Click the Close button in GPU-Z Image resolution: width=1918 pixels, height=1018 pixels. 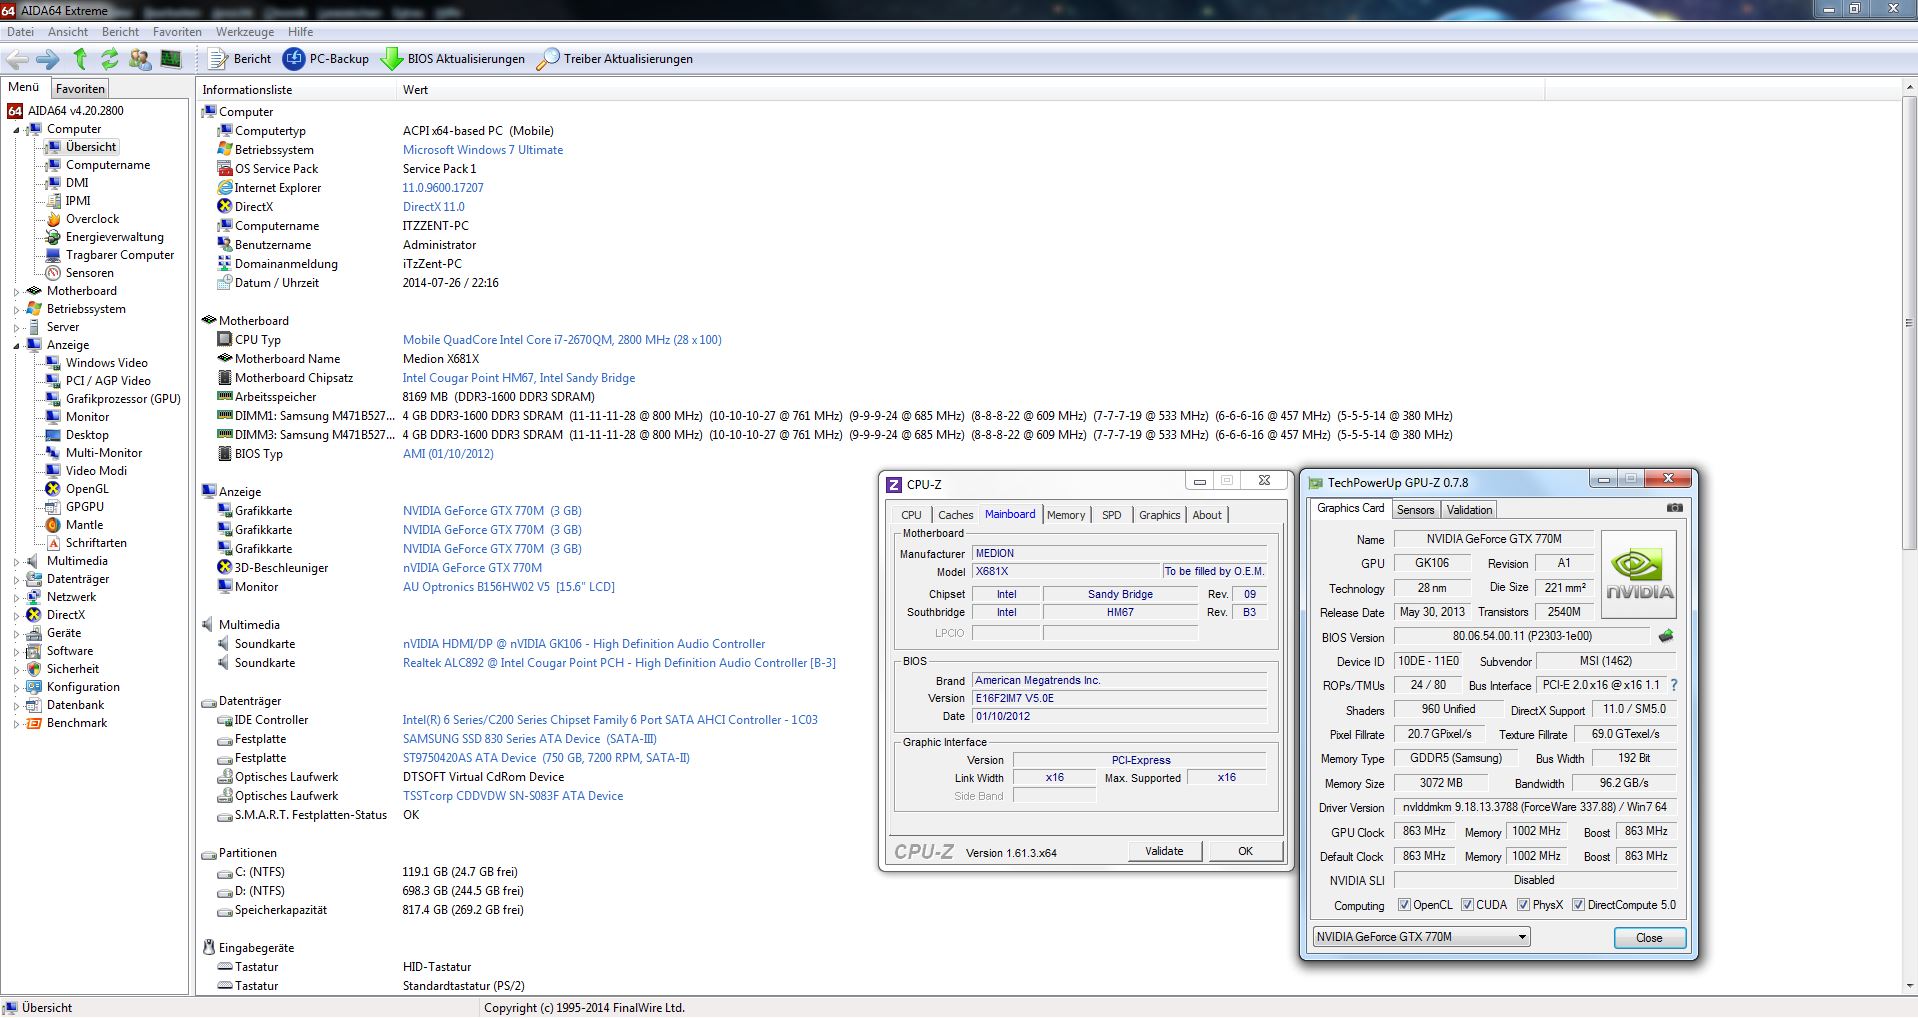[1649, 938]
